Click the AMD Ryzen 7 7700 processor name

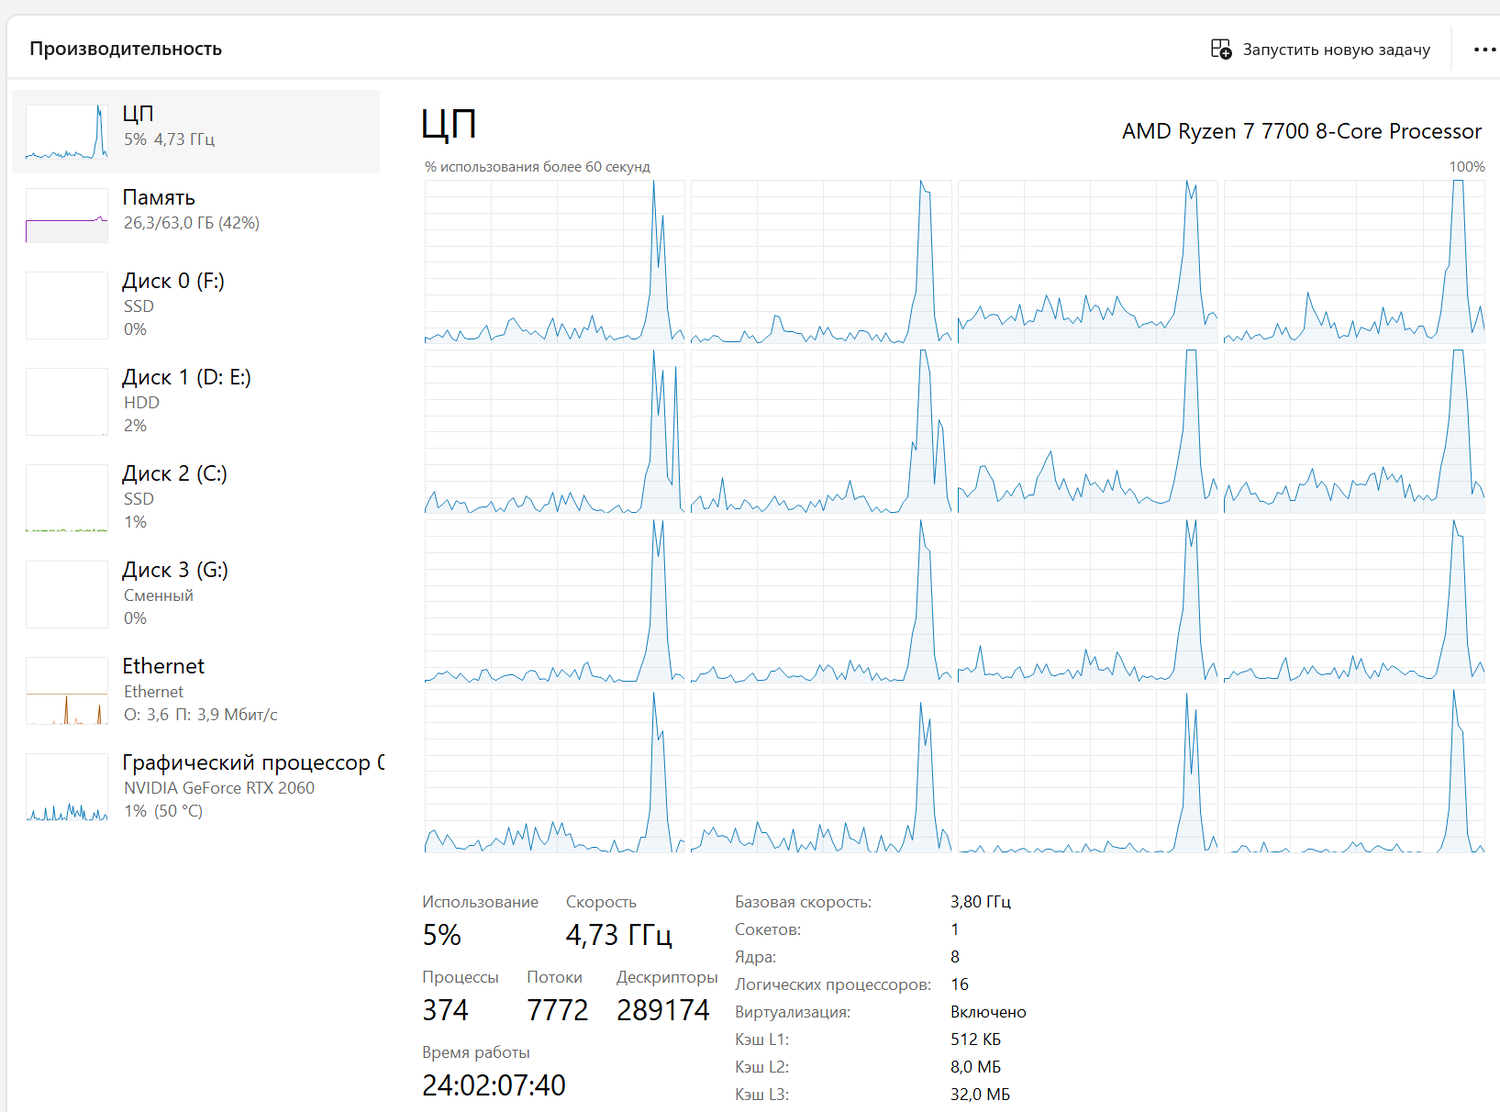(x=1301, y=131)
